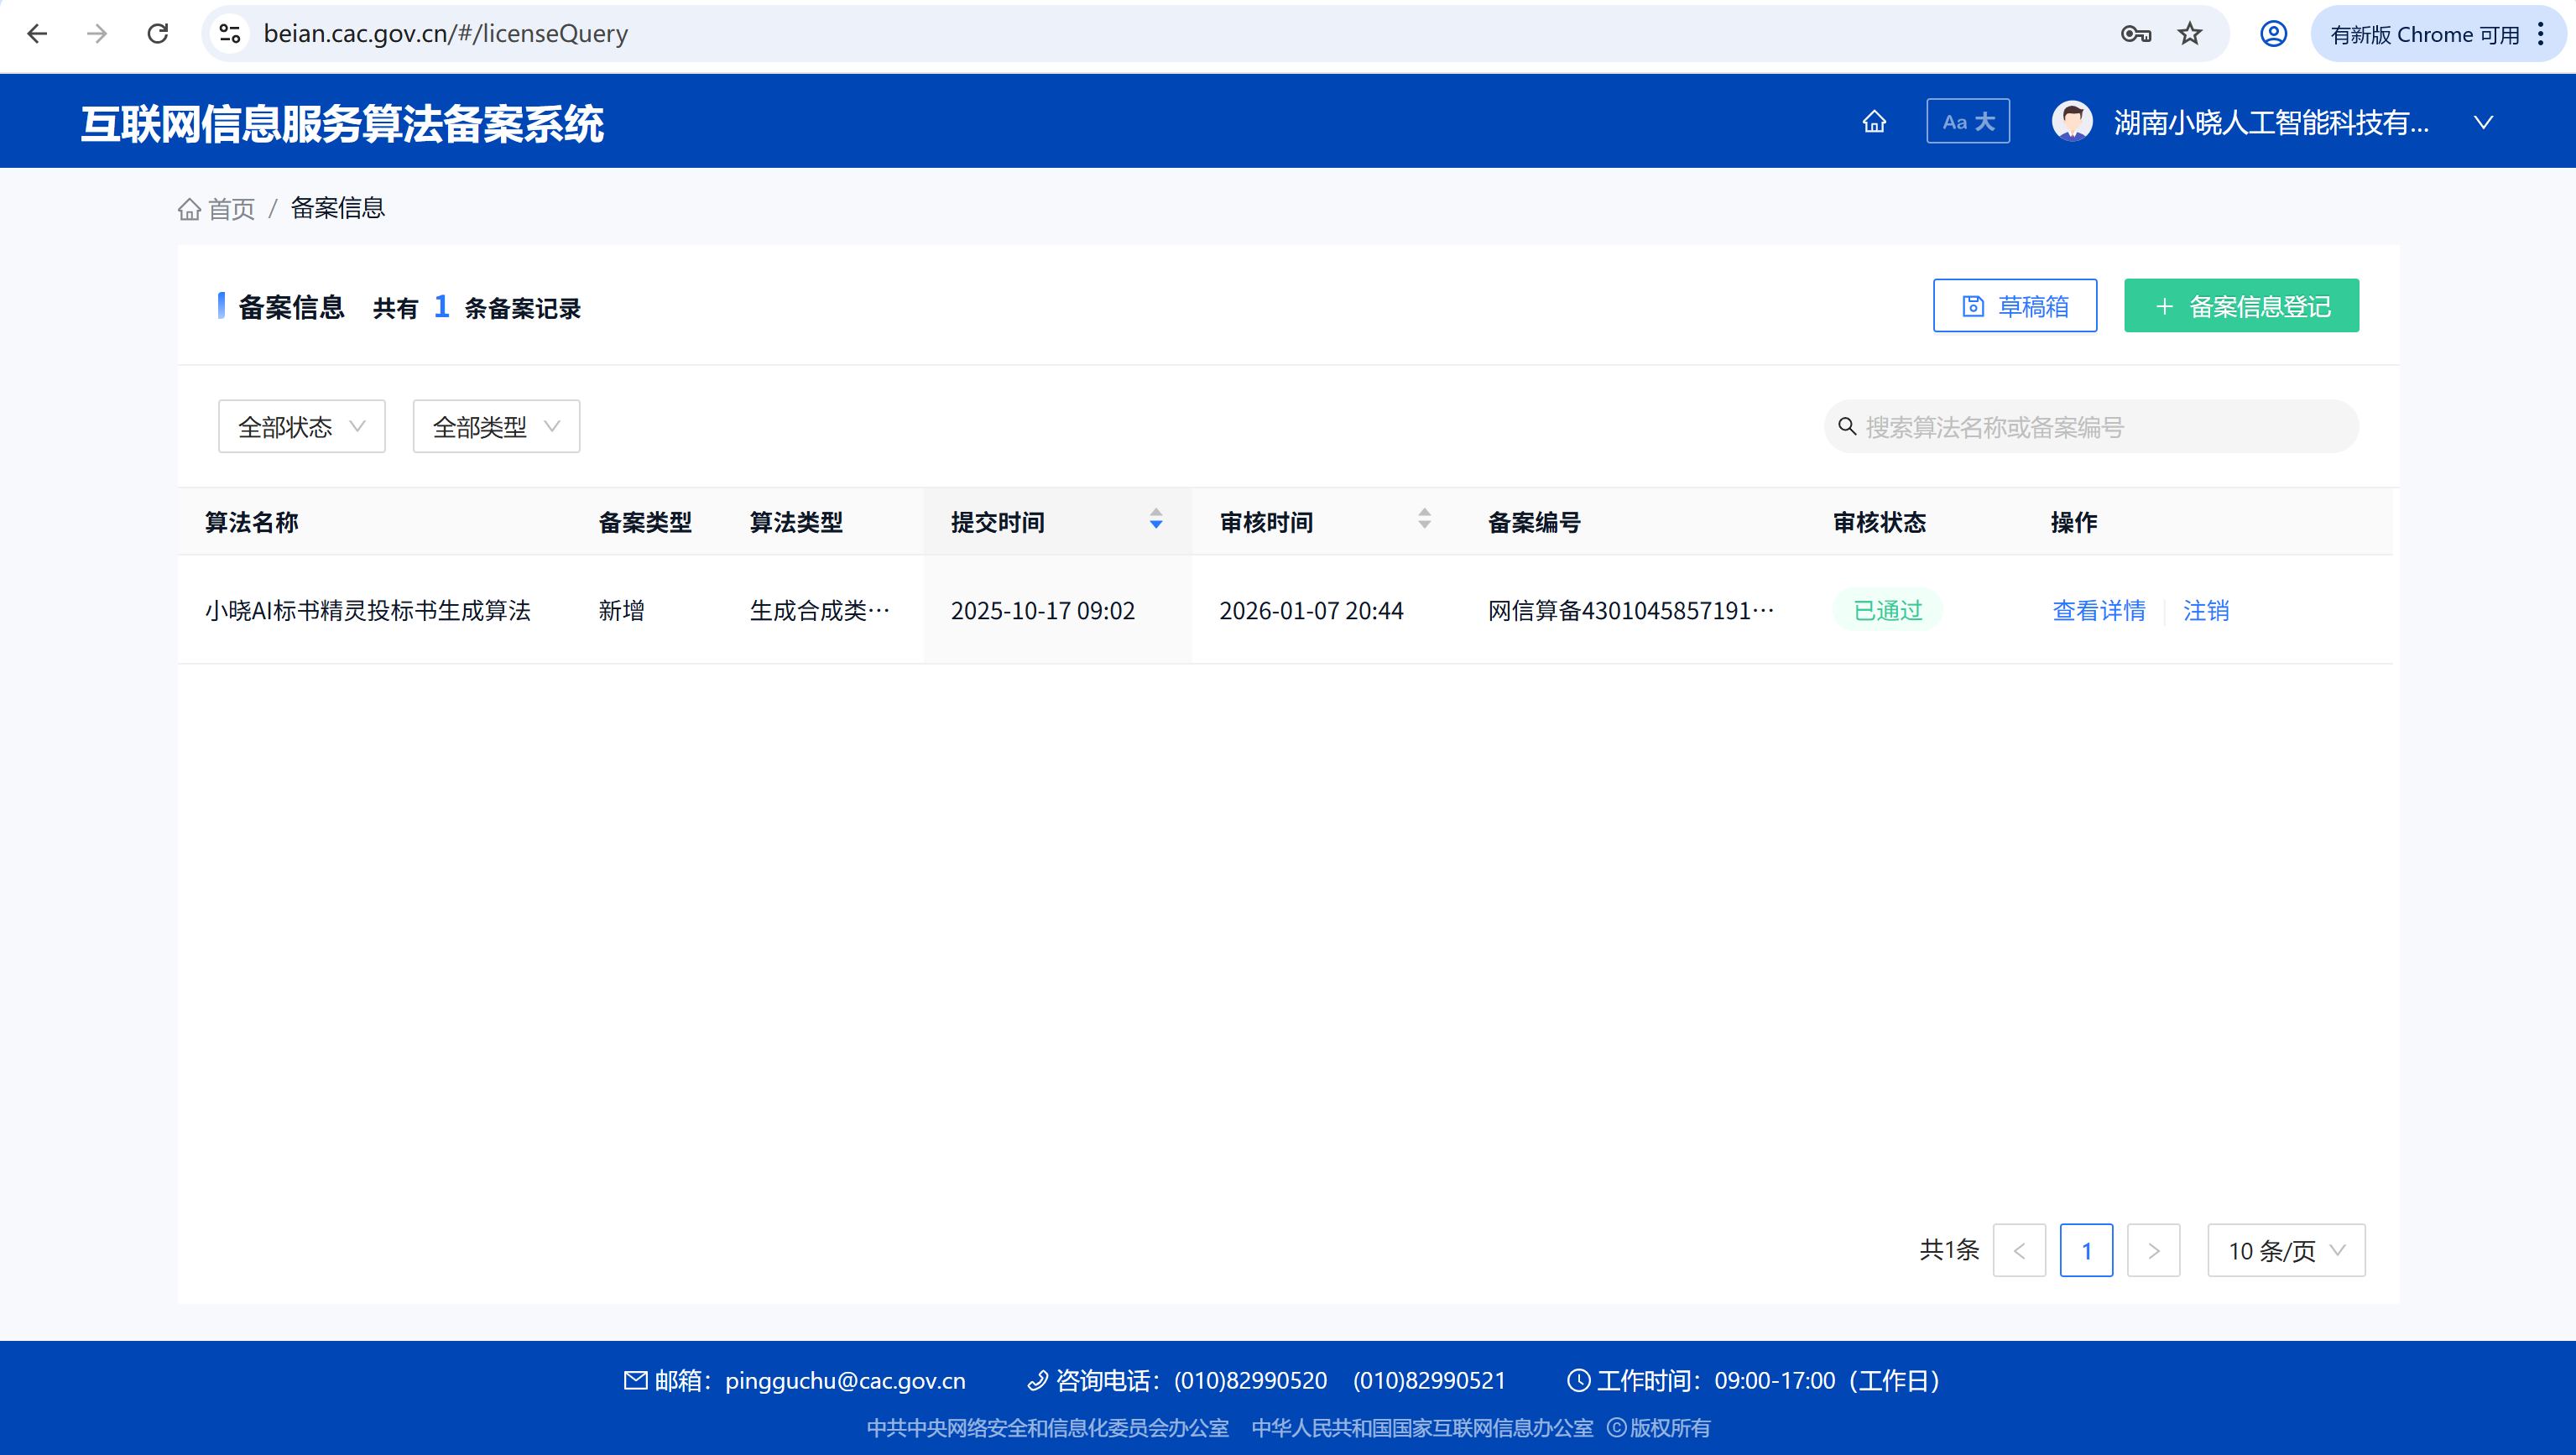Open the 全部类型 type filter dropdown
Viewport: 2576px width, 1455px height.
(496, 427)
